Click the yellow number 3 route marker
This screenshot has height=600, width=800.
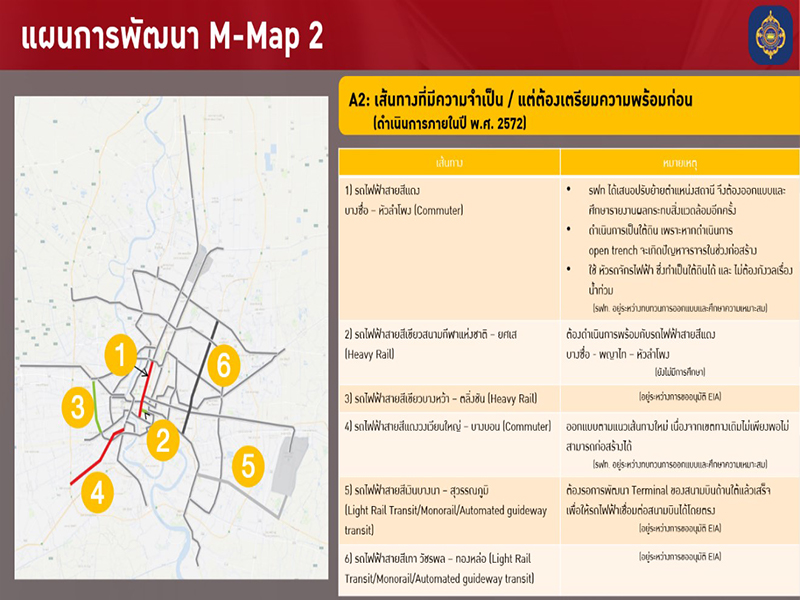coord(75,407)
